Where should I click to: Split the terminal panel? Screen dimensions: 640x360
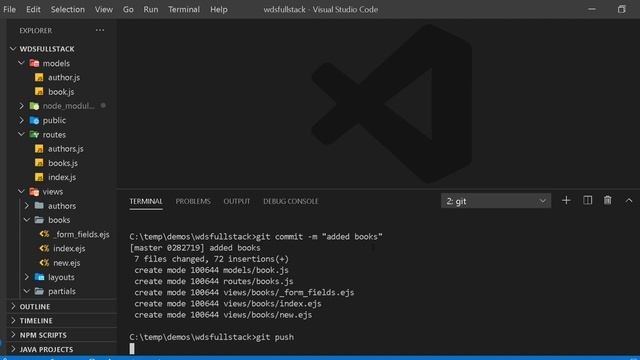point(587,200)
